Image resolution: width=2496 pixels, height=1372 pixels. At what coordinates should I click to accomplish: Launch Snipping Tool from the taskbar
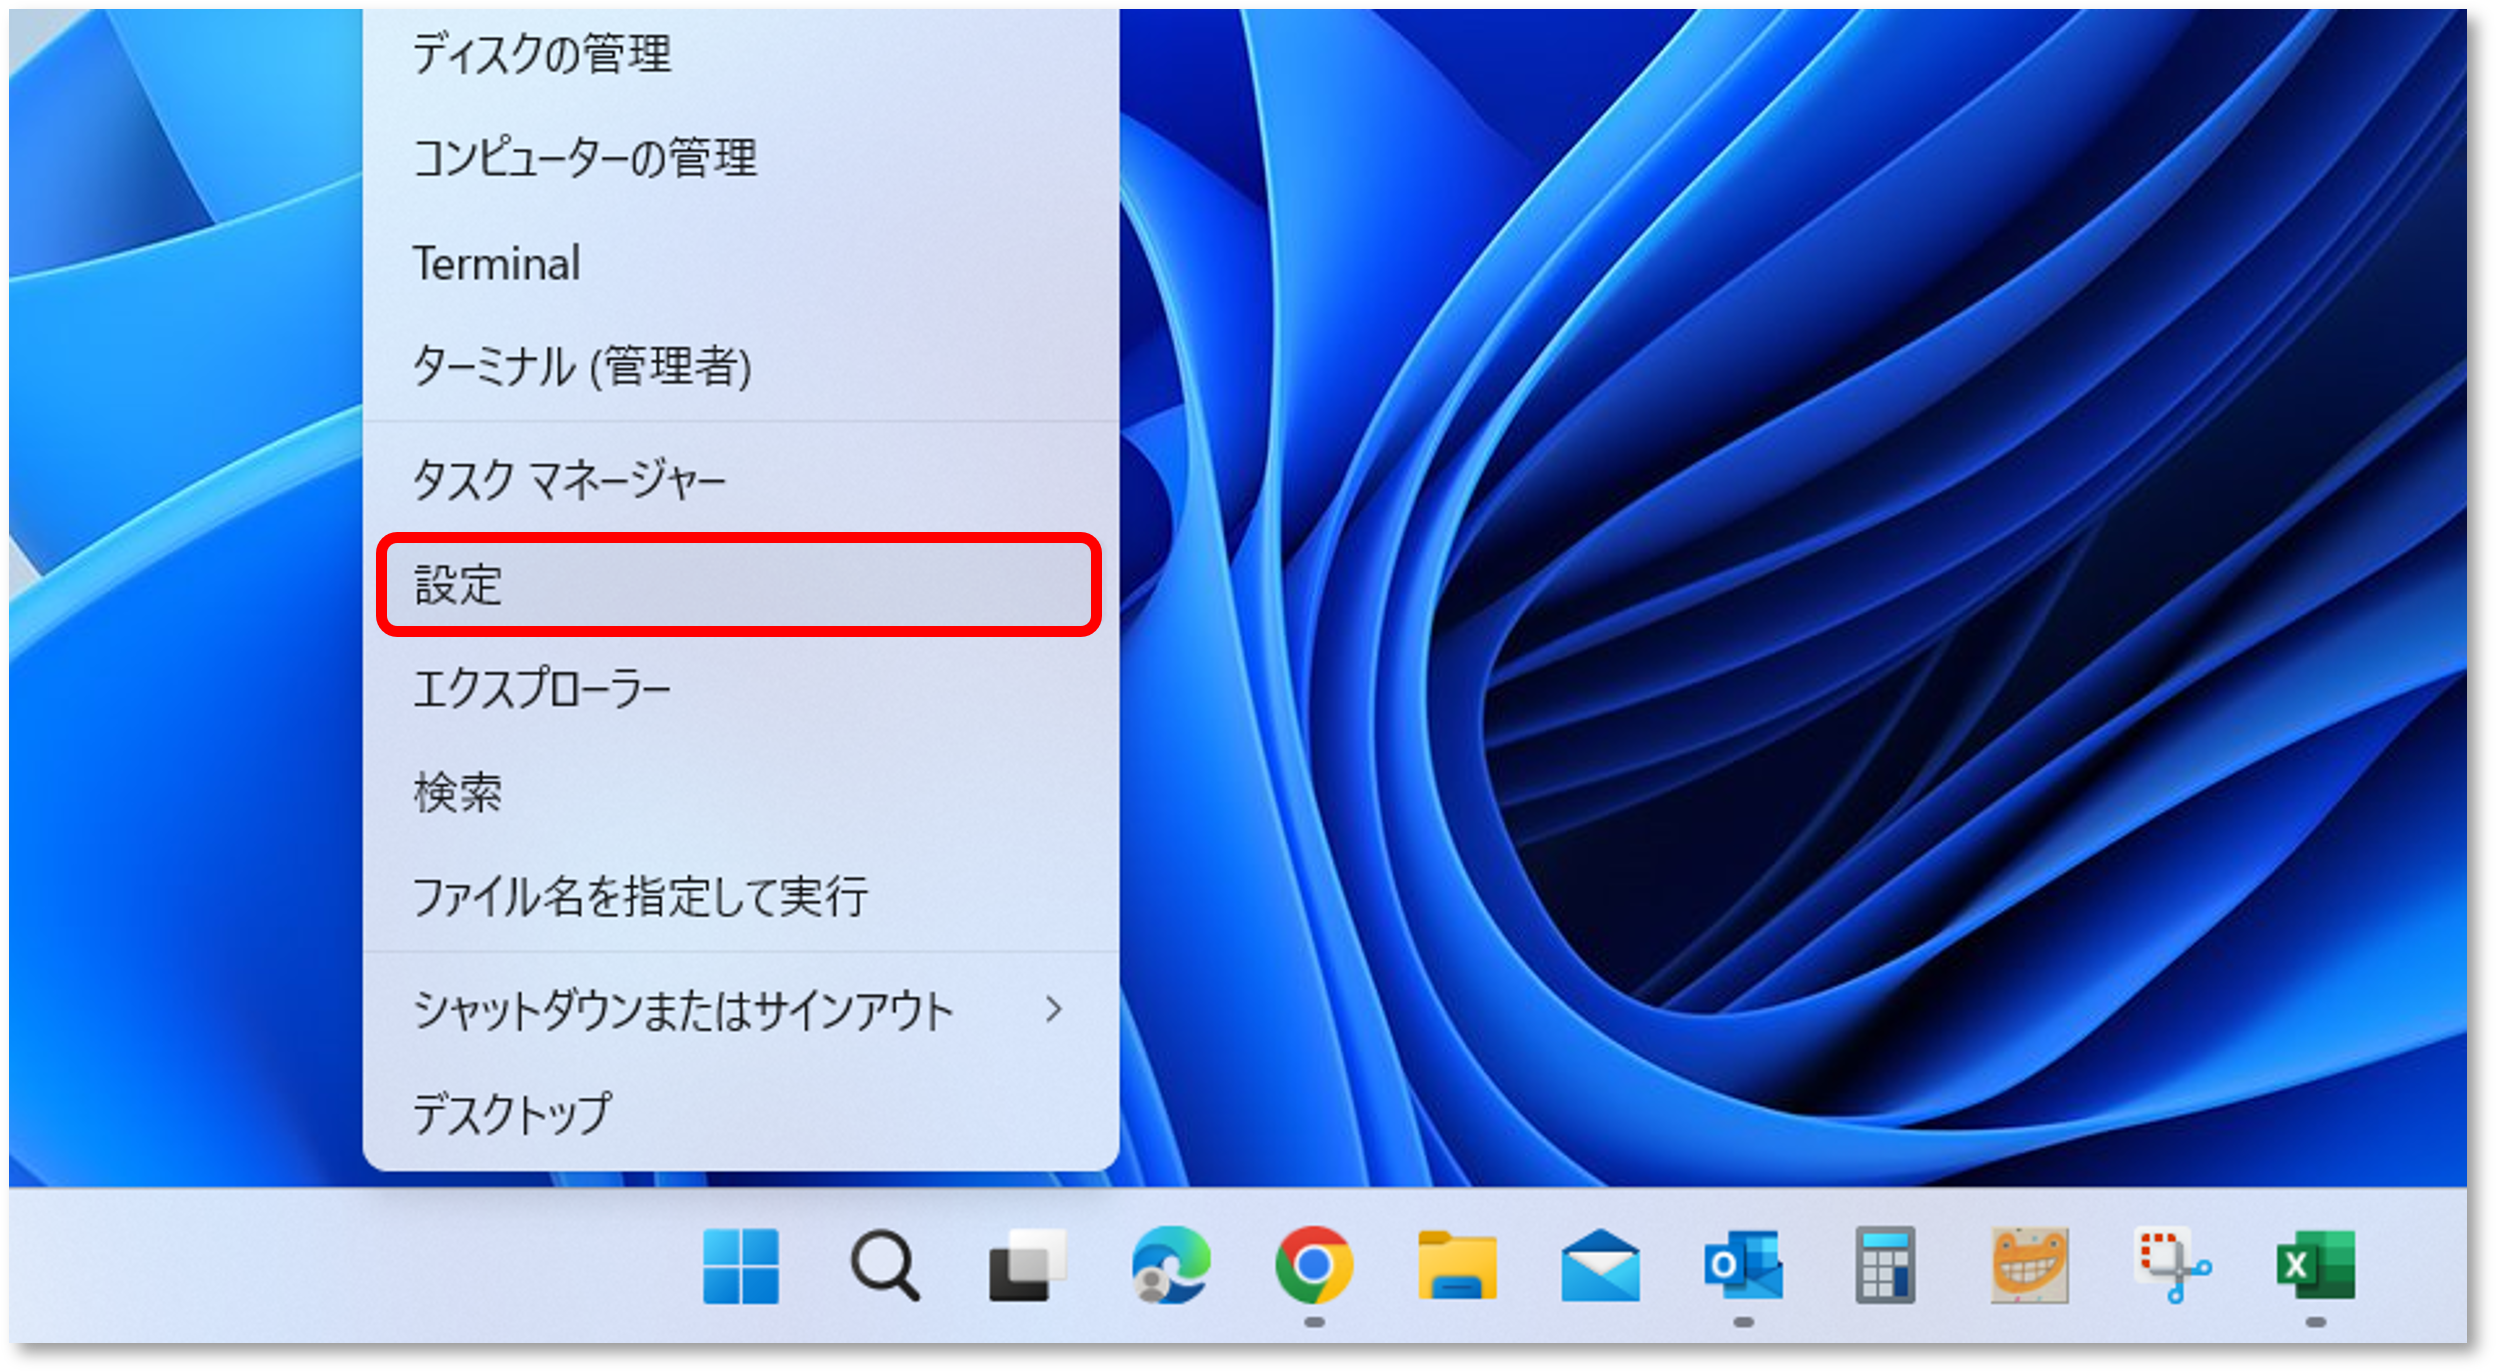click(x=2172, y=1265)
